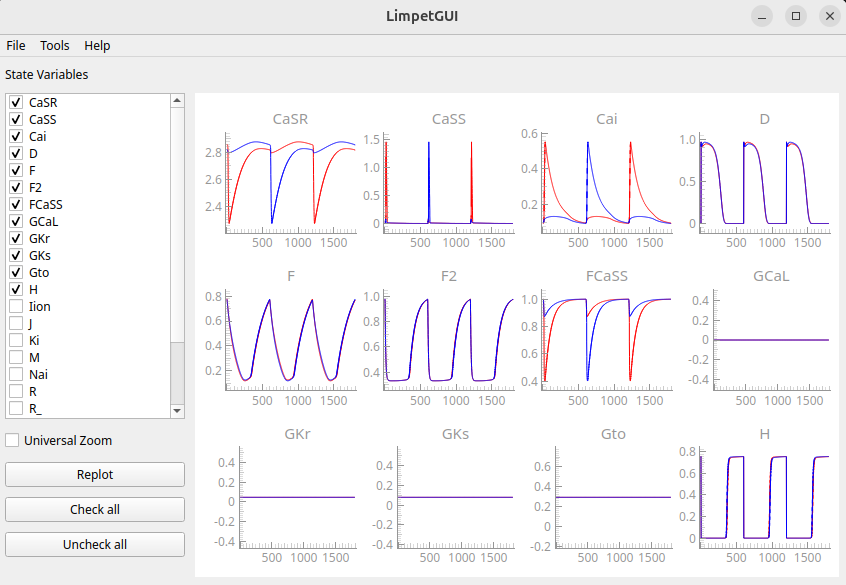Open the Help menu
This screenshot has height=585, width=846.
click(x=97, y=45)
